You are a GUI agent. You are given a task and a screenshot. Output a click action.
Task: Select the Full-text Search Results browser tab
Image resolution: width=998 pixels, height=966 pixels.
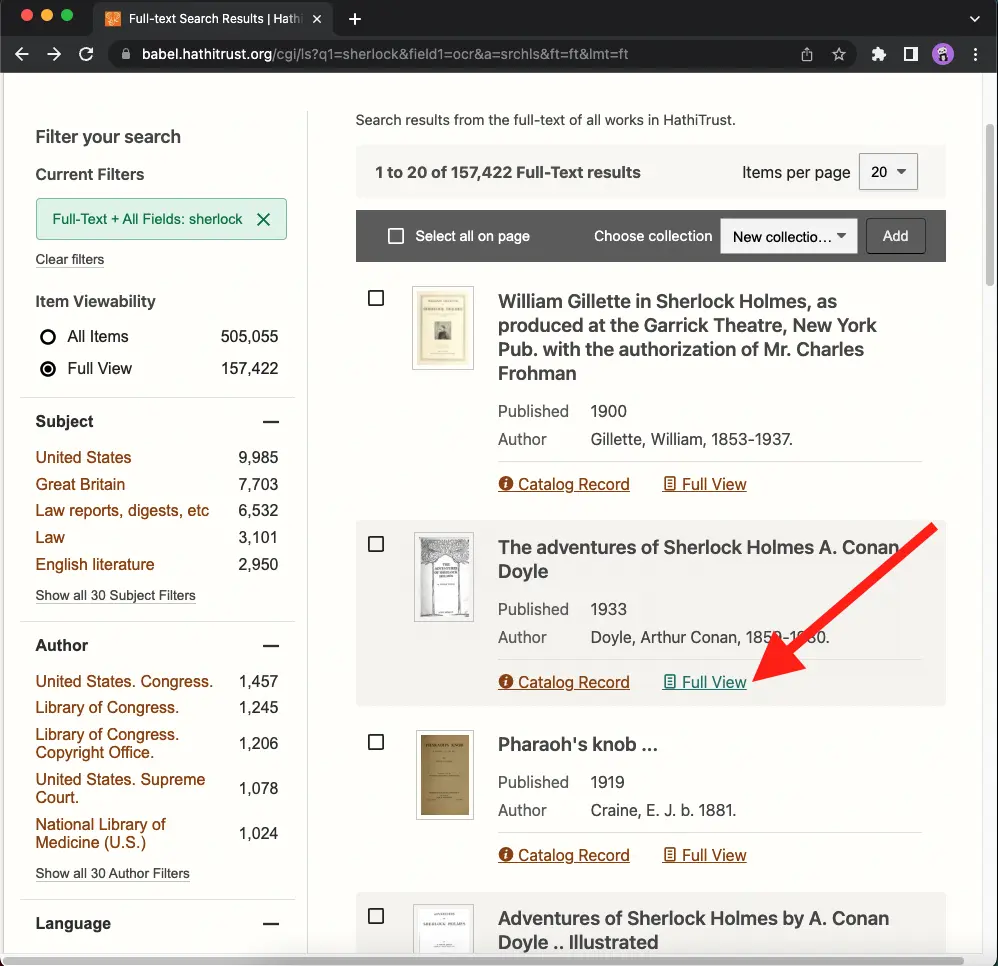(x=214, y=19)
